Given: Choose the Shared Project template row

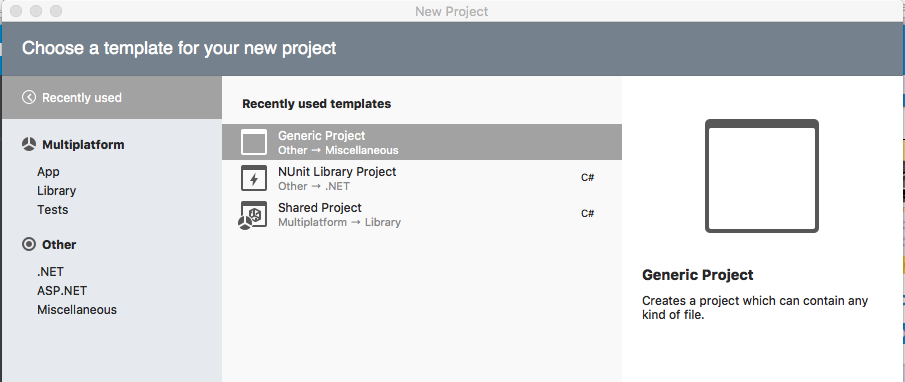Looking at the screenshot, I should [422, 215].
